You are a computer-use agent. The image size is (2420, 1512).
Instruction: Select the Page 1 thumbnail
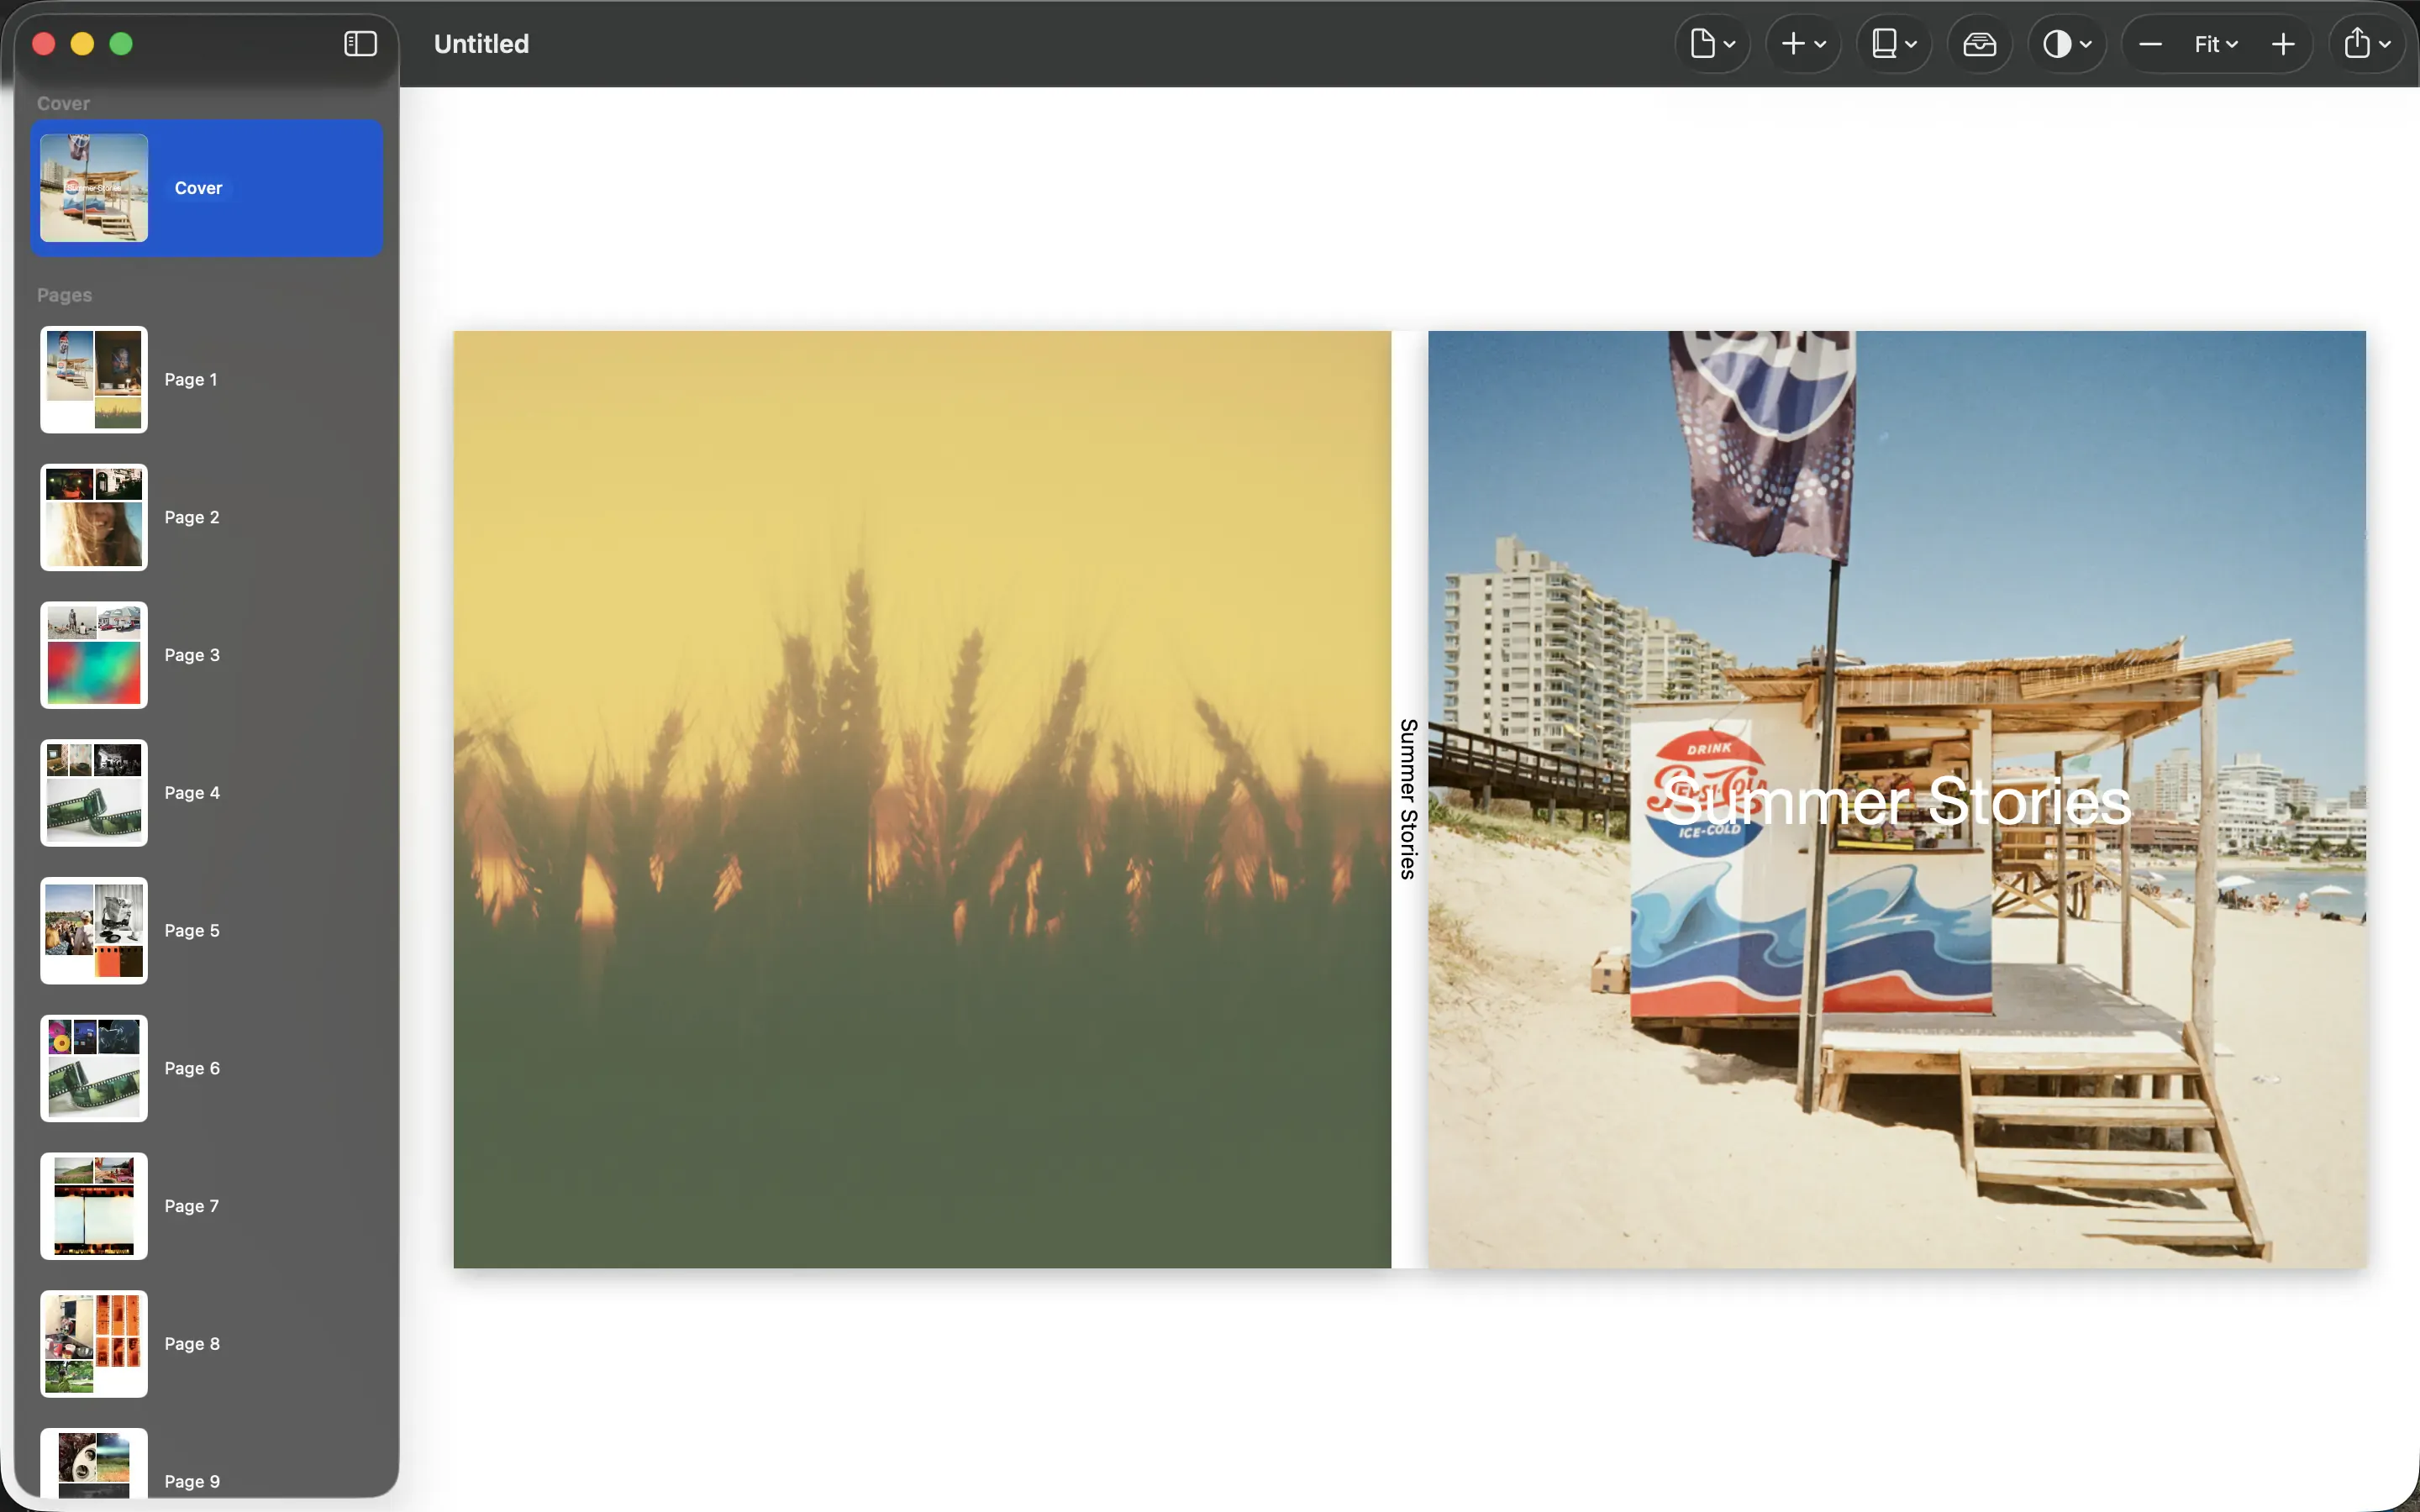pos(94,380)
